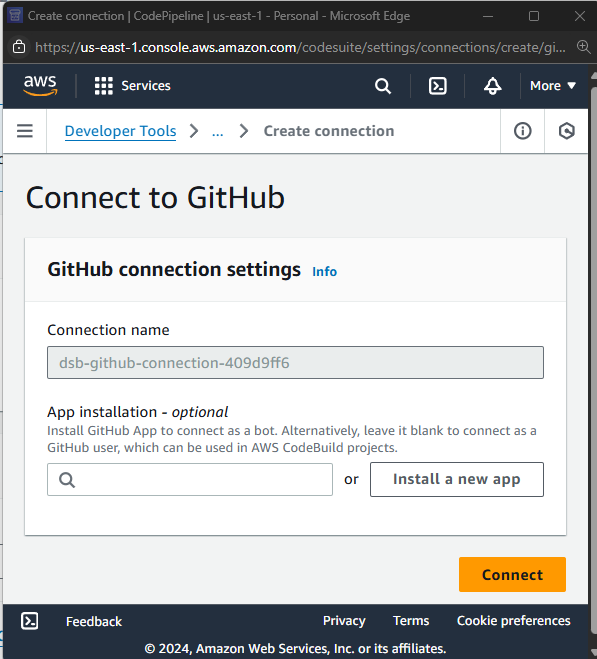Open the Info link for GitHub settings
Image resolution: width=597 pixels, height=659 pixels.
pyautogui.click(x=324, y=272)
